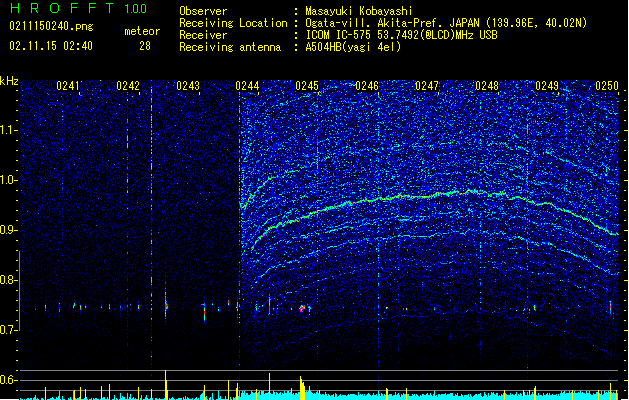Click the 0242 time marker
This screenshot has width=629, height=400.
pyautogui.click(x=128, y=86)
